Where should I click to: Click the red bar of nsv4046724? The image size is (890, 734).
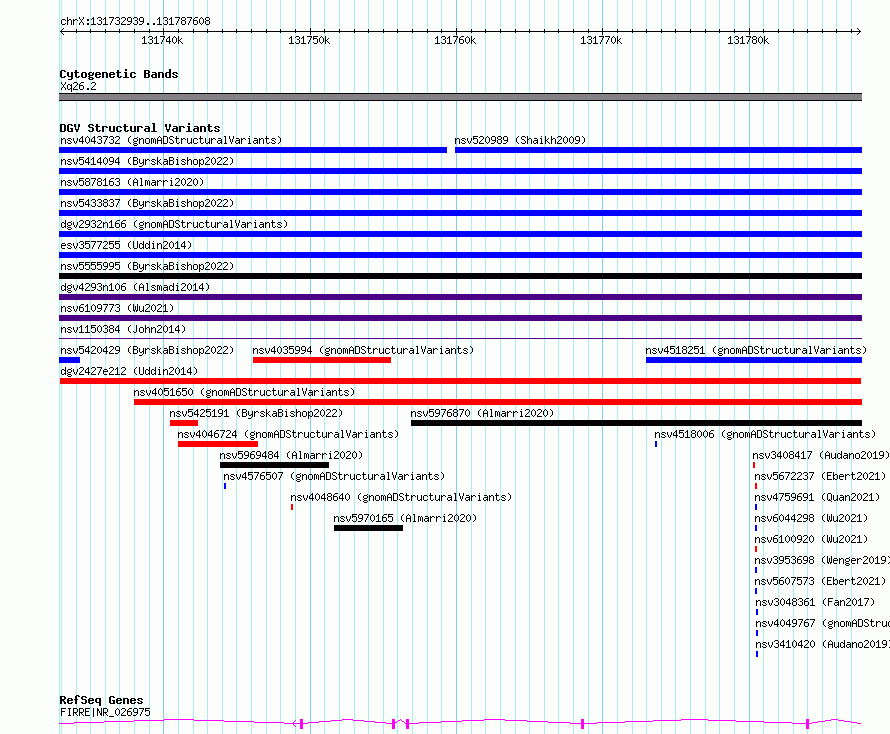pyautogui.click(x=218, y=444)
